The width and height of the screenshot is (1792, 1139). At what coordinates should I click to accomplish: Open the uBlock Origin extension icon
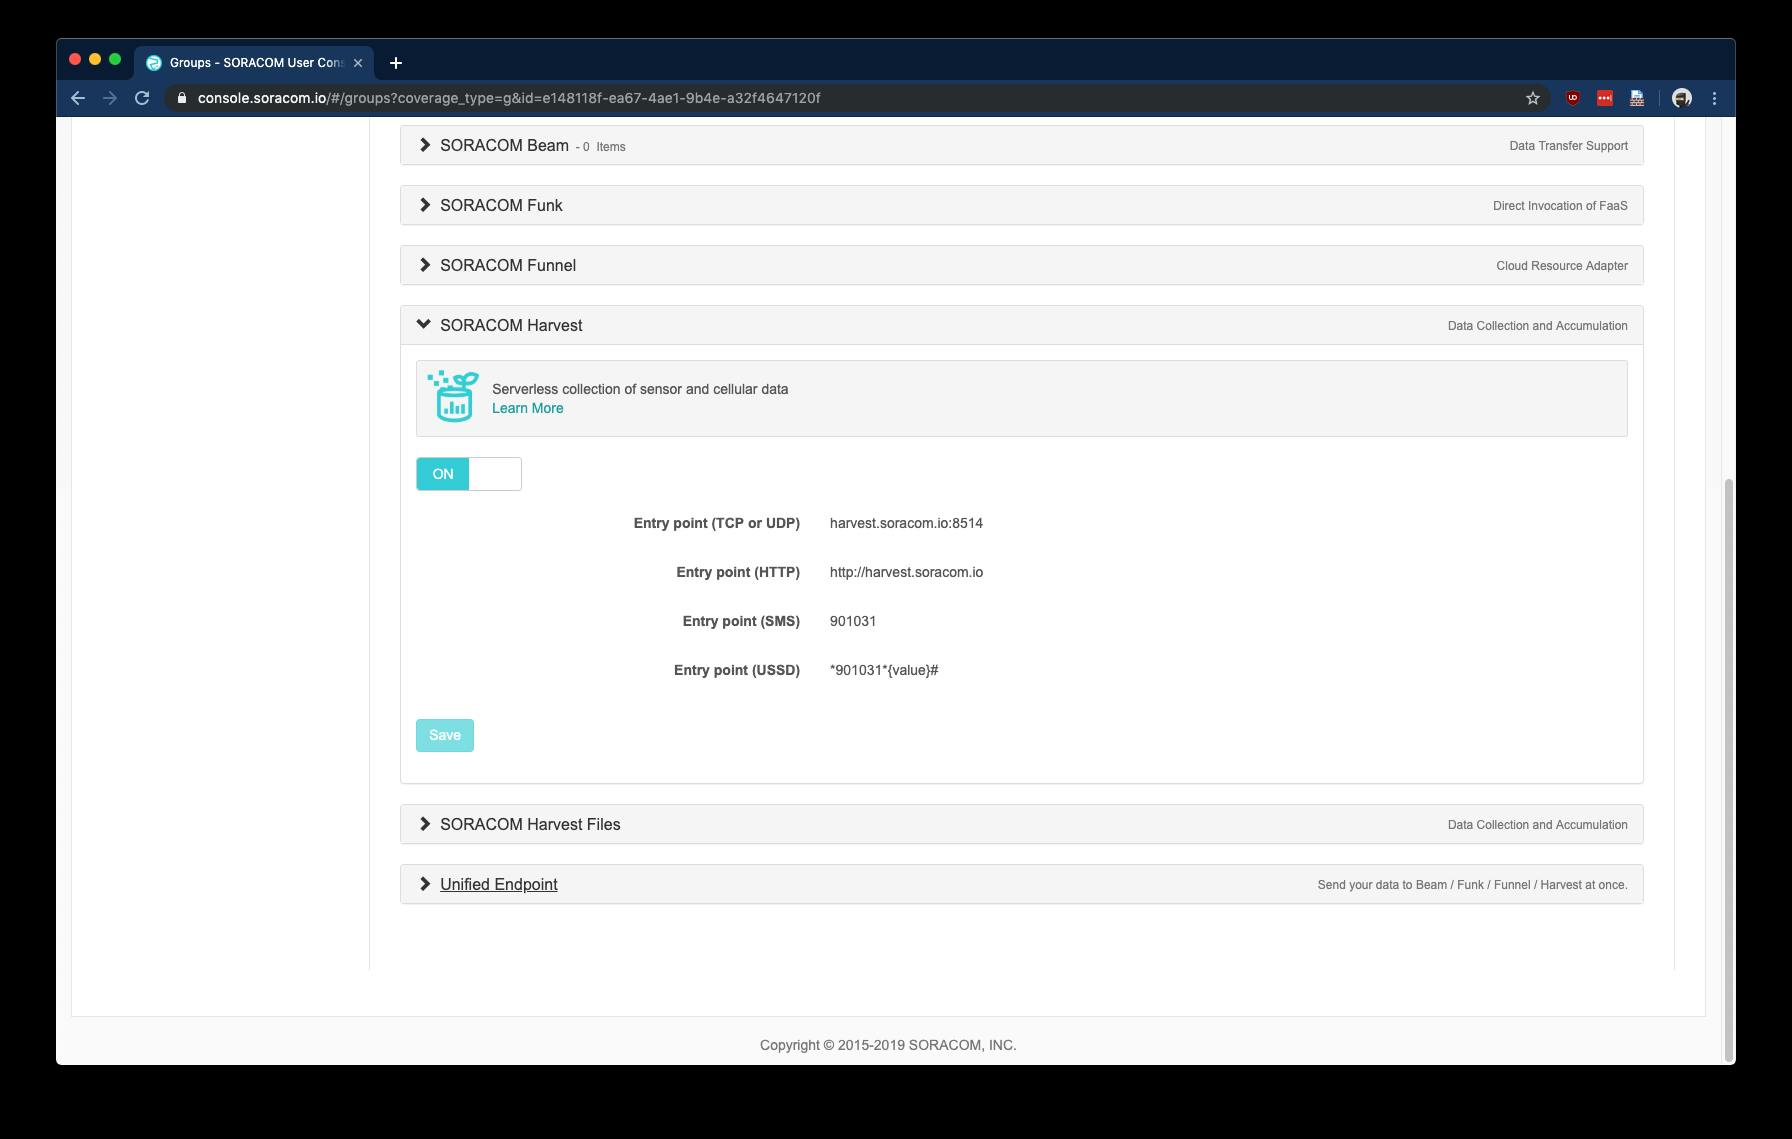point(1573,98)
